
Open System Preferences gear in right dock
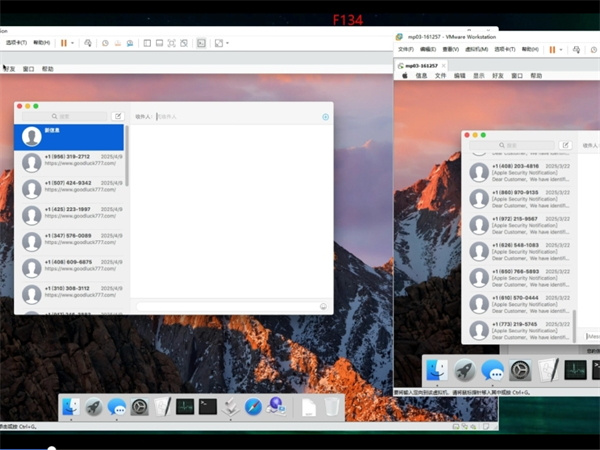(x=520, y=370)
